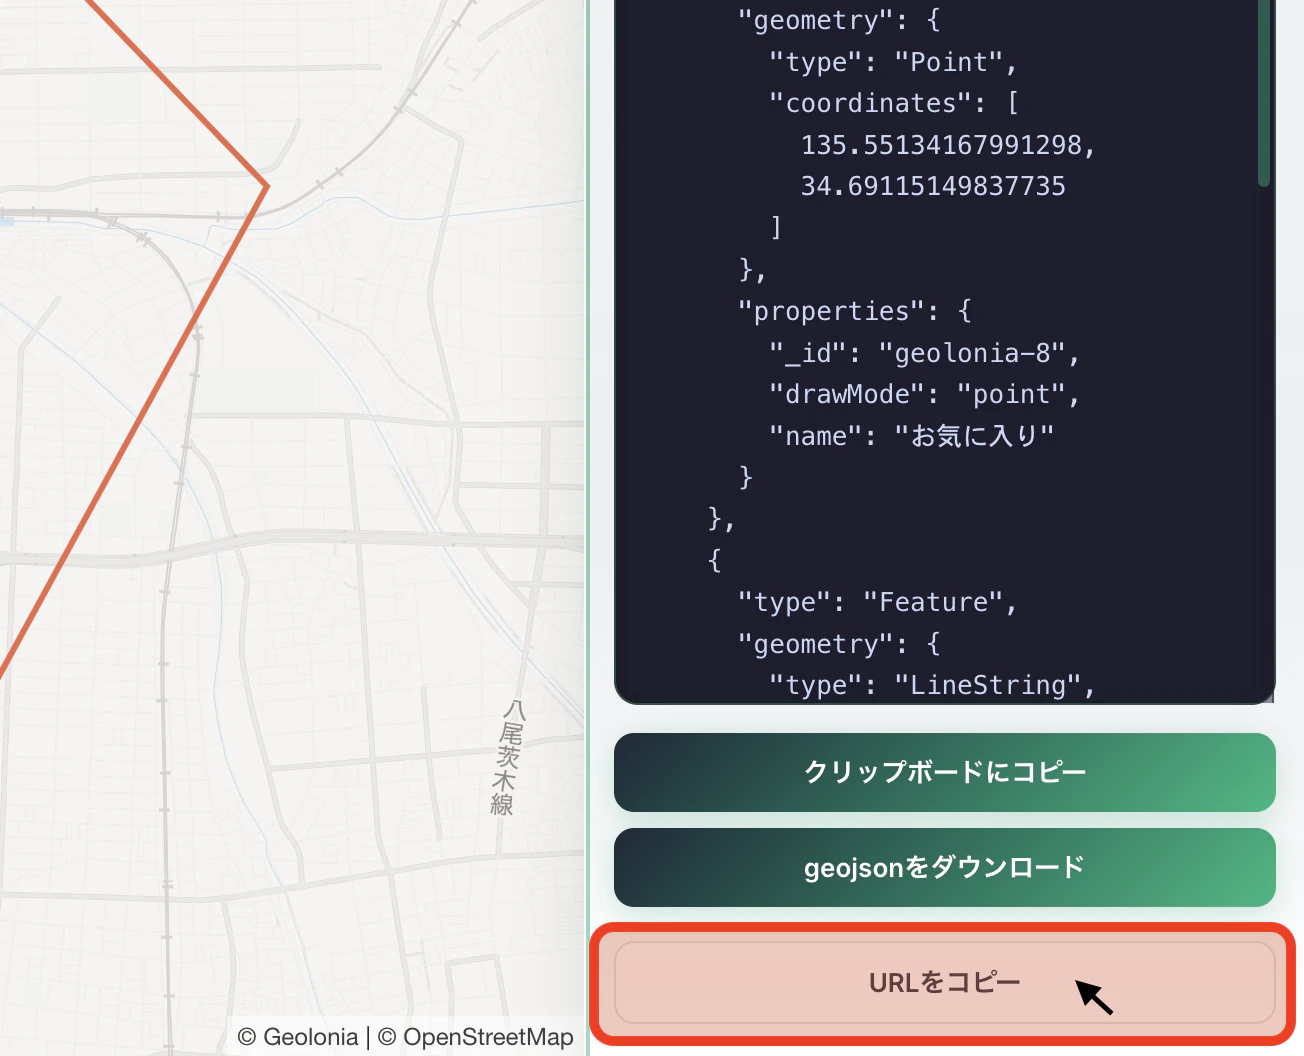Click the "type": "Feature" line
Viewport: 1304px width, 1056px height.
tap(878, 602)
